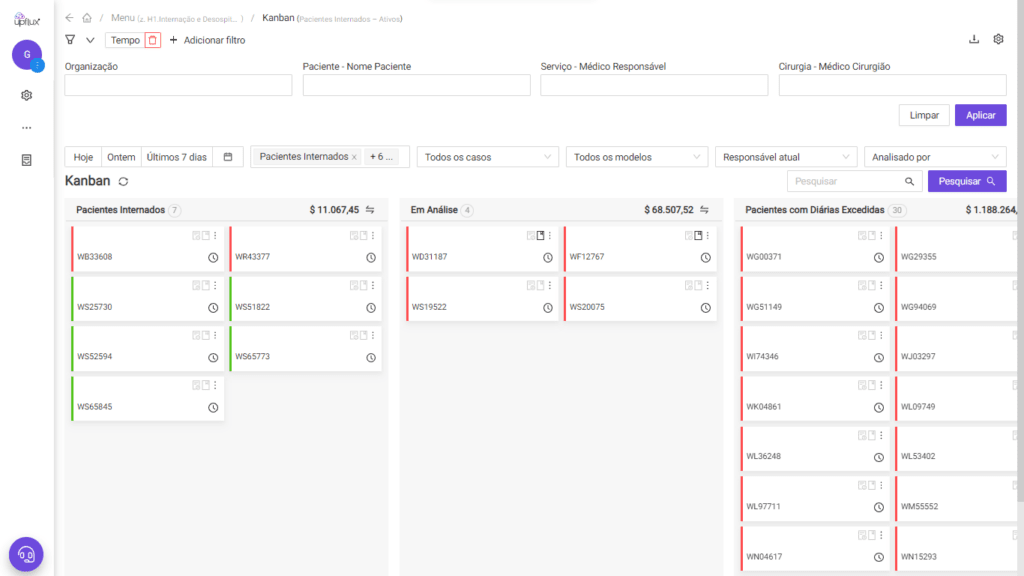Open the Responsável atual dropdown
Screen dimensions: 1024x576
(x=786, y=157)
